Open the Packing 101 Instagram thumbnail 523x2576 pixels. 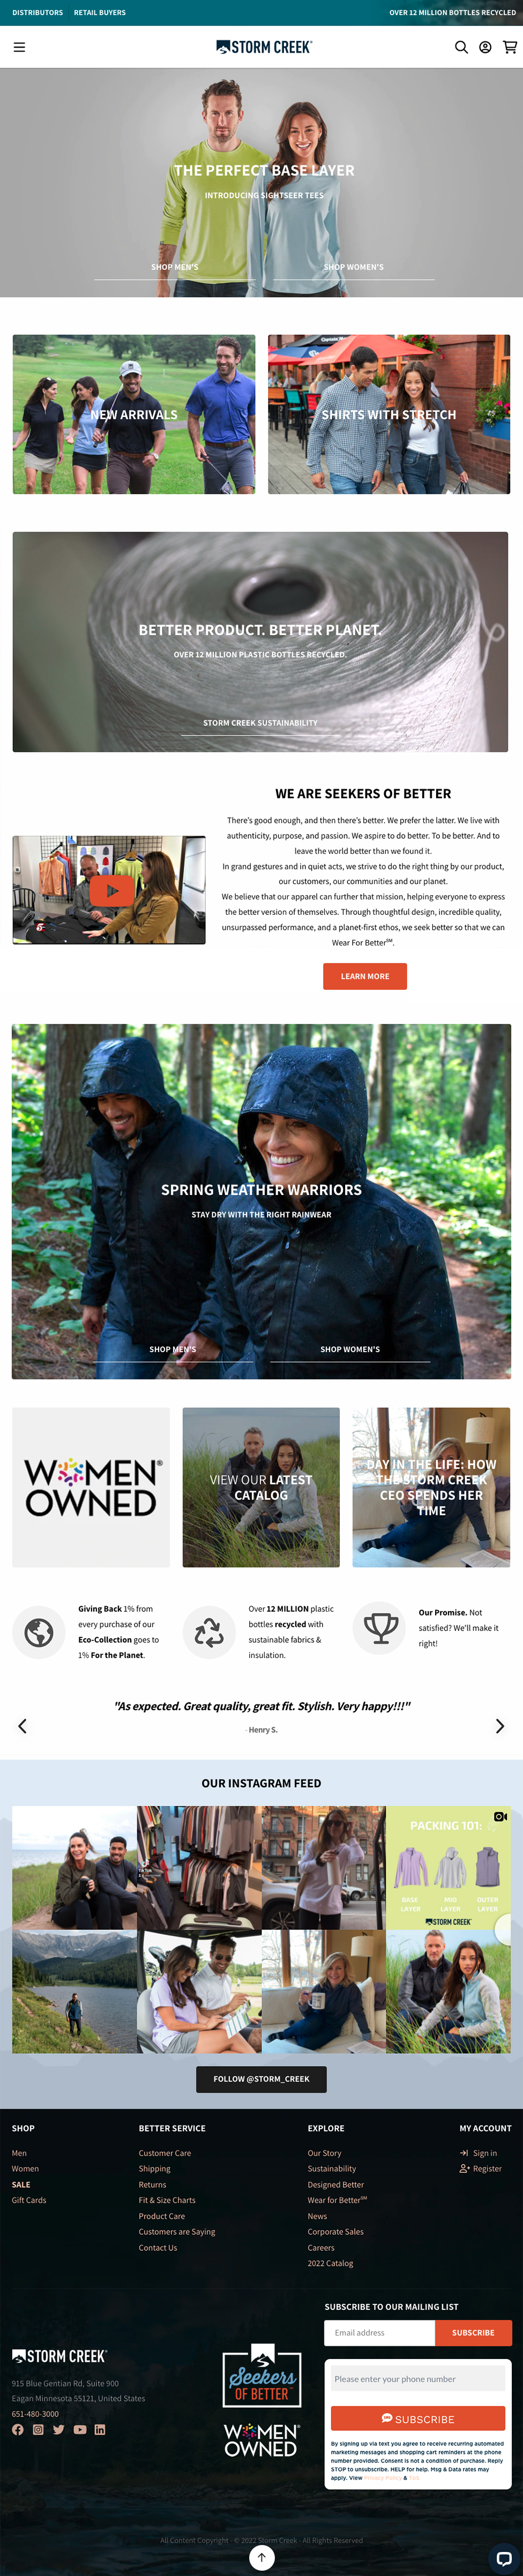point(448,1867)
